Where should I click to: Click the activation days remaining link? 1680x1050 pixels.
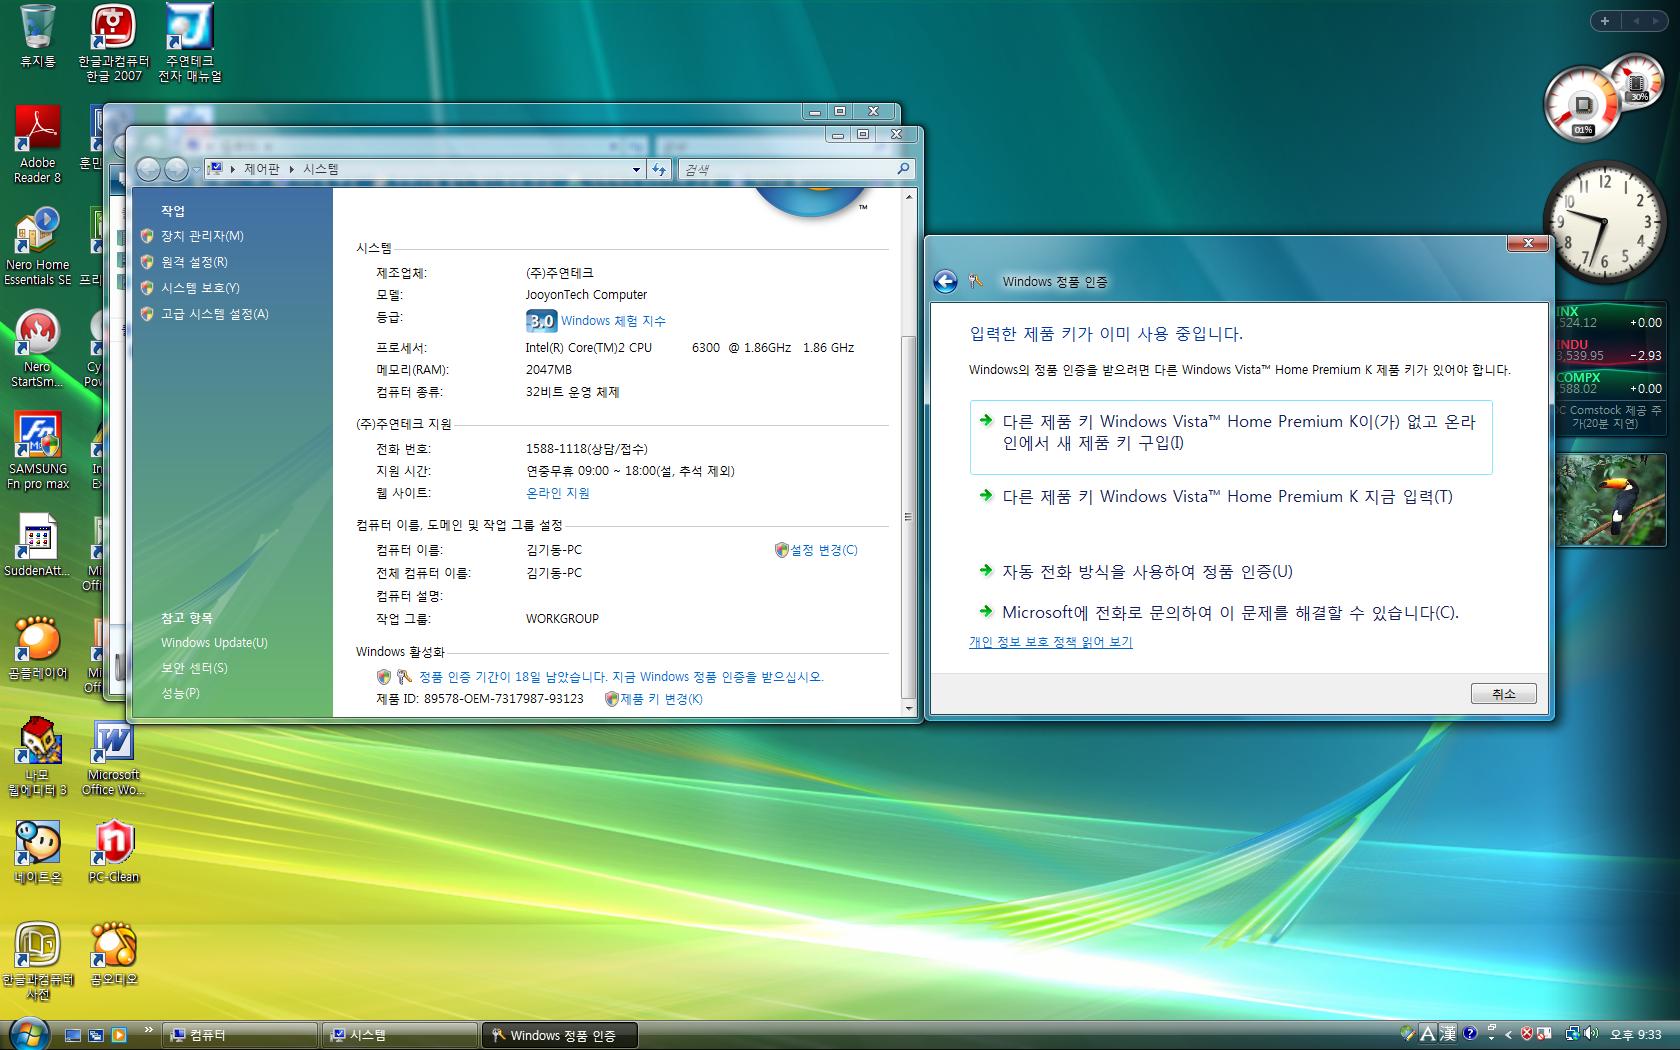[x=621, y=677]
